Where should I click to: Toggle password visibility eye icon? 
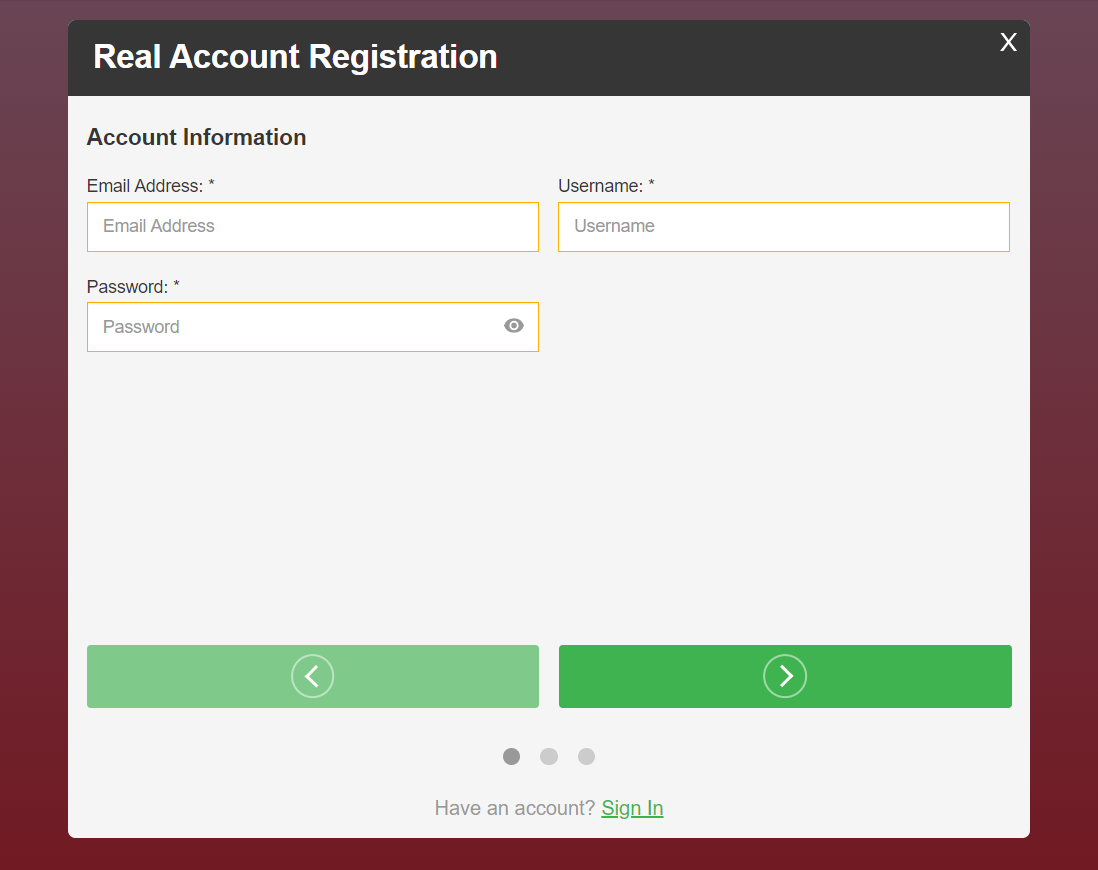click(x=513, y=326)
